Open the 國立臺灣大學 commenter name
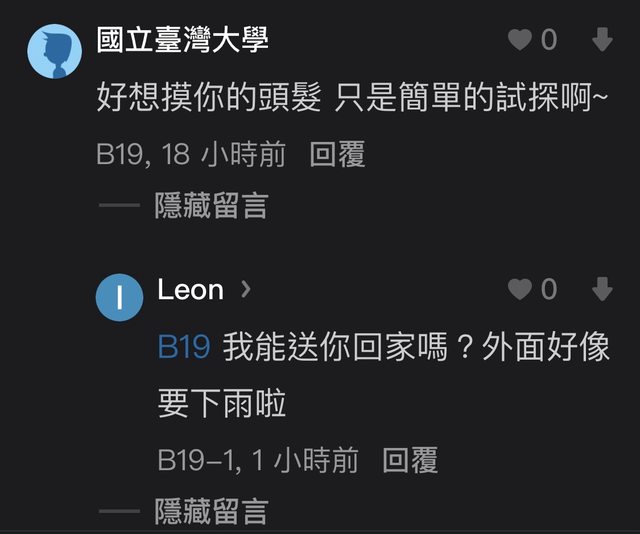The width and height of the screenshot is (640, 534). (182, 40)
